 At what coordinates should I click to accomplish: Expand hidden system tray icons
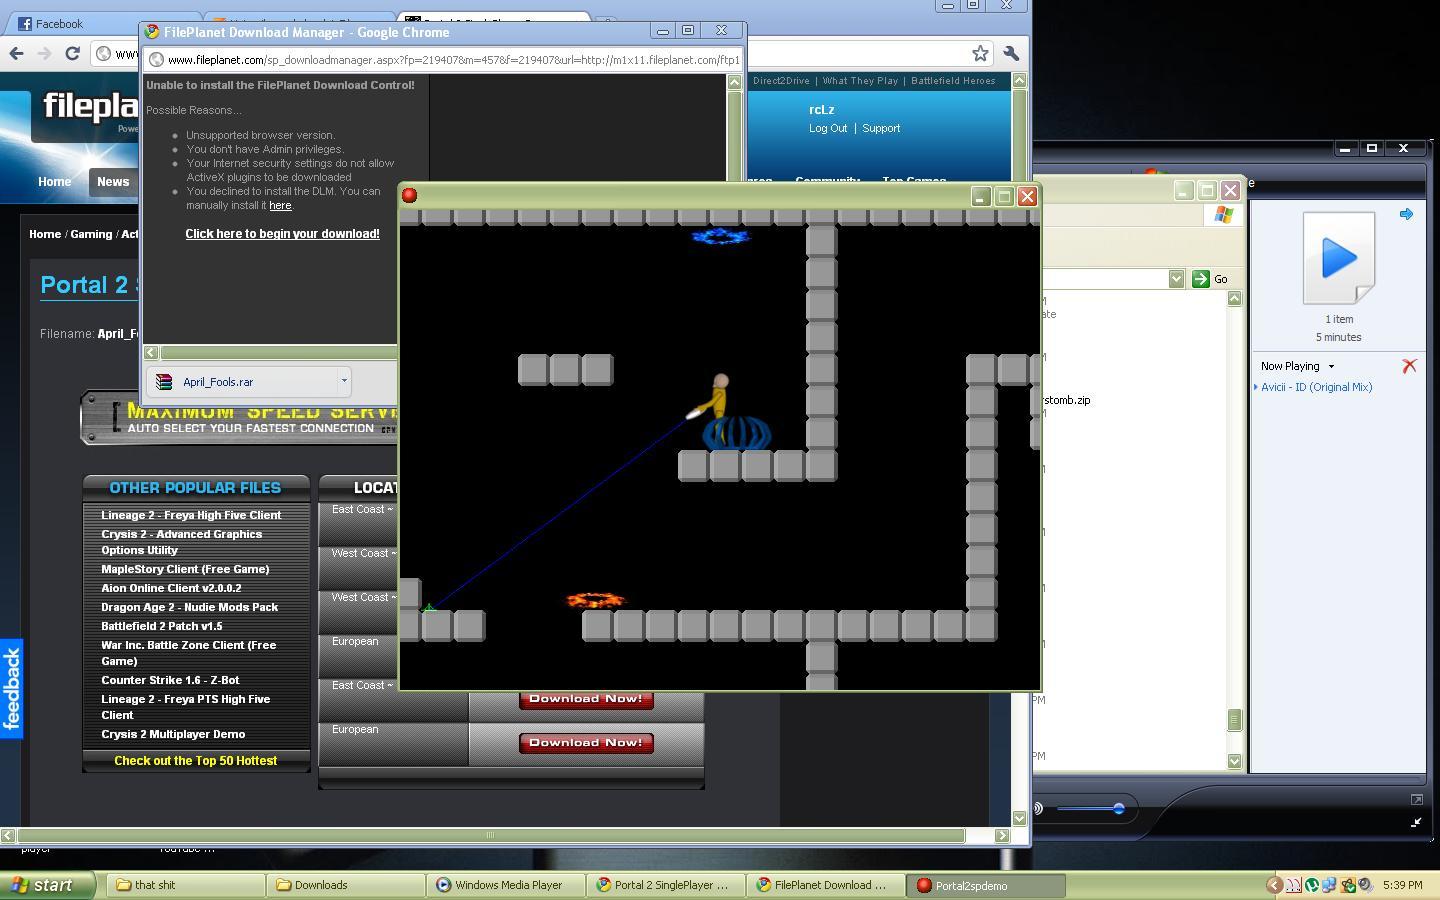click(1273, 885)
